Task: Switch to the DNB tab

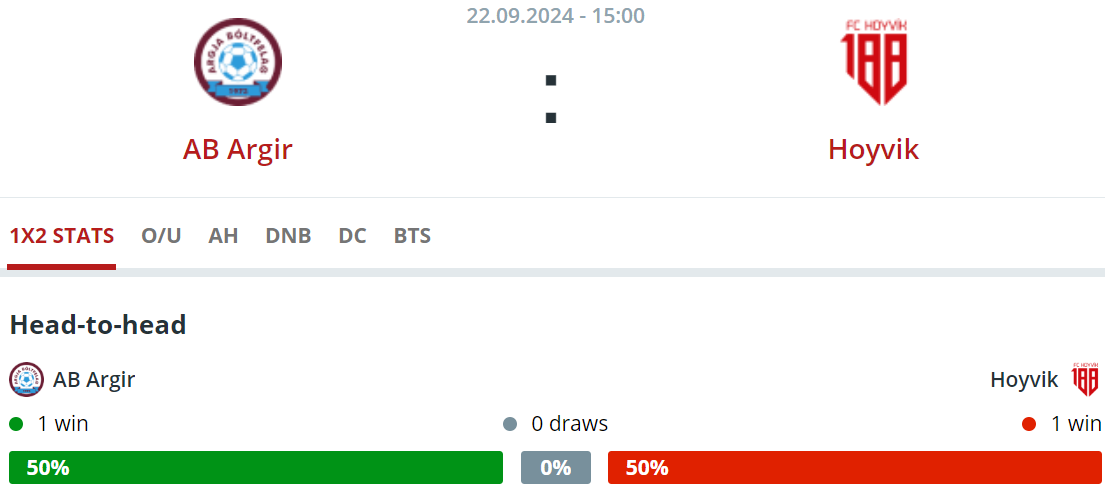Action: tap(288, 236)
